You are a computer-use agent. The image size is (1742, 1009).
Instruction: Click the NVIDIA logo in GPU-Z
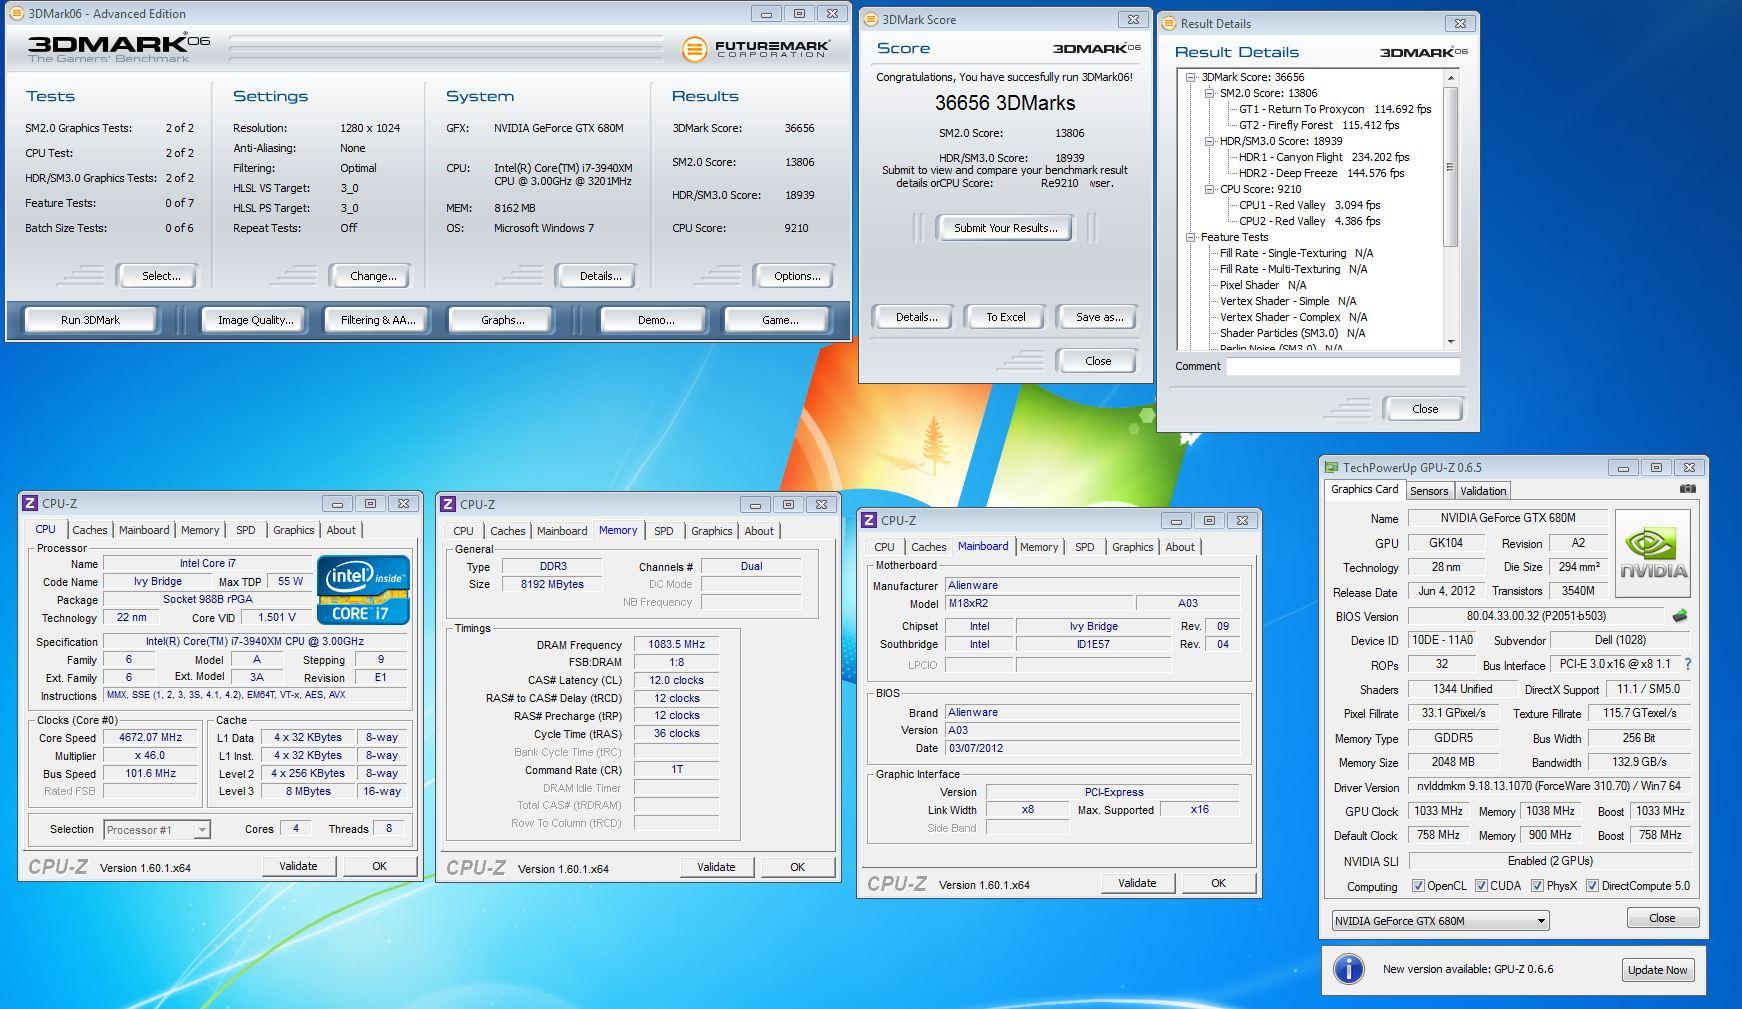pyautogui.click(x=1653, y=554)
